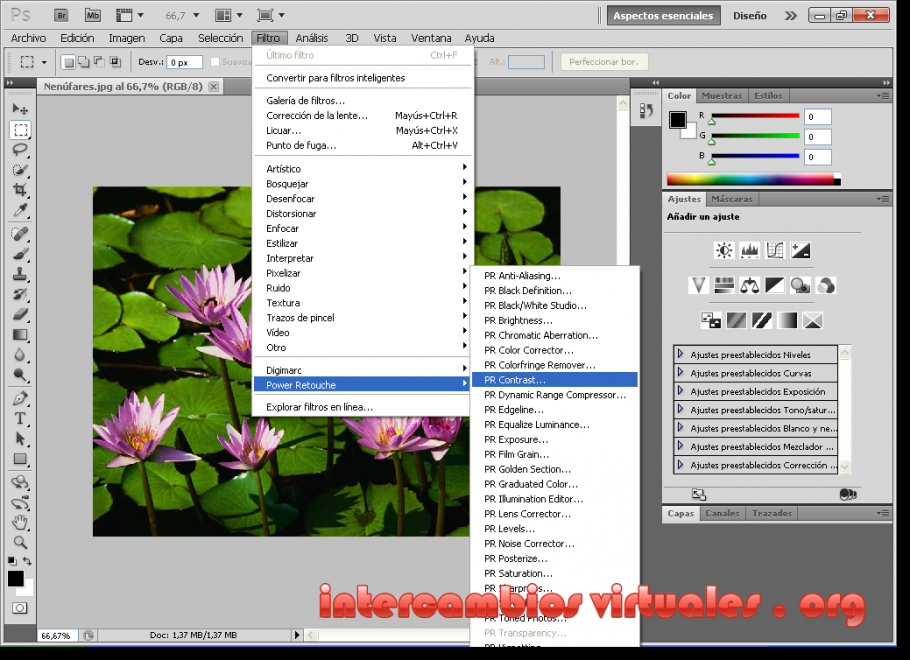Click the Vibrance adjustment icon

[698, 285]
